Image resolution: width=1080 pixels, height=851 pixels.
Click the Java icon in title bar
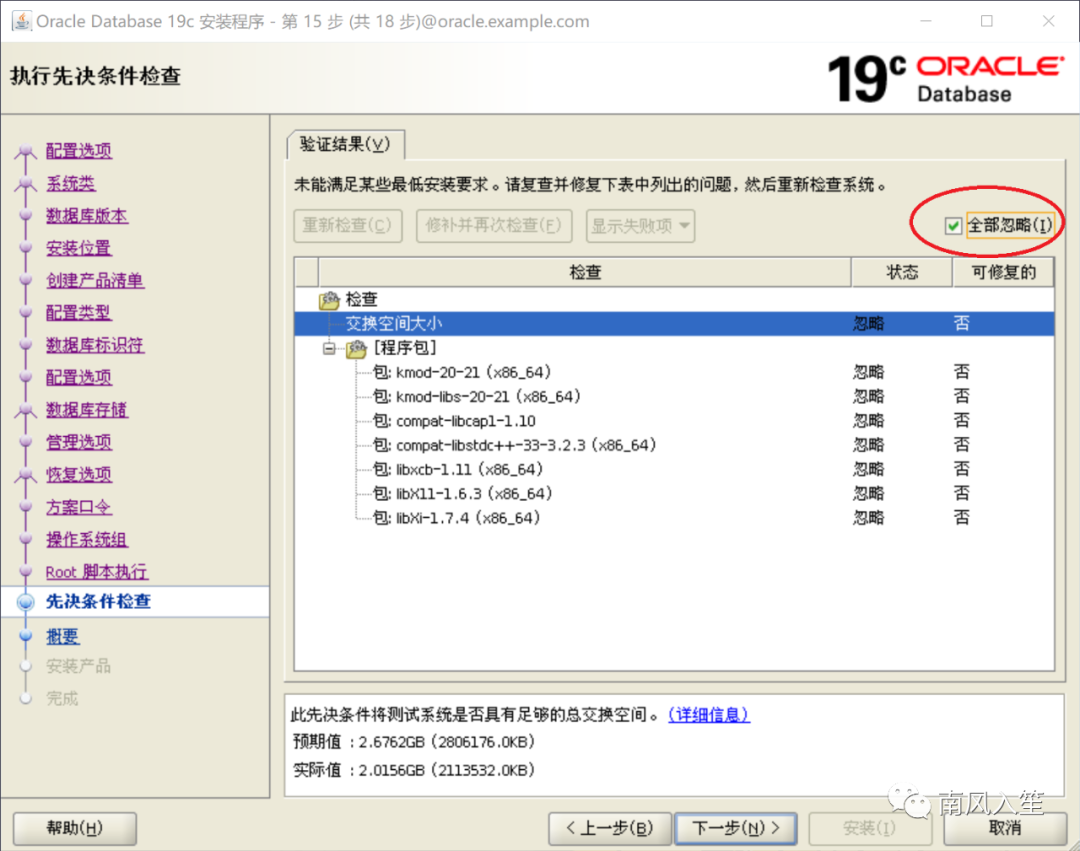point(21,21)
